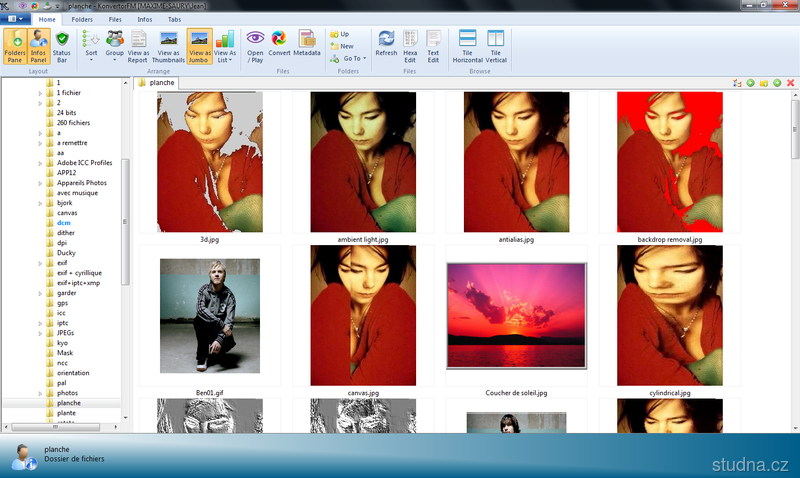
Task: Open Hexa Edit tool
Action: 410,43
